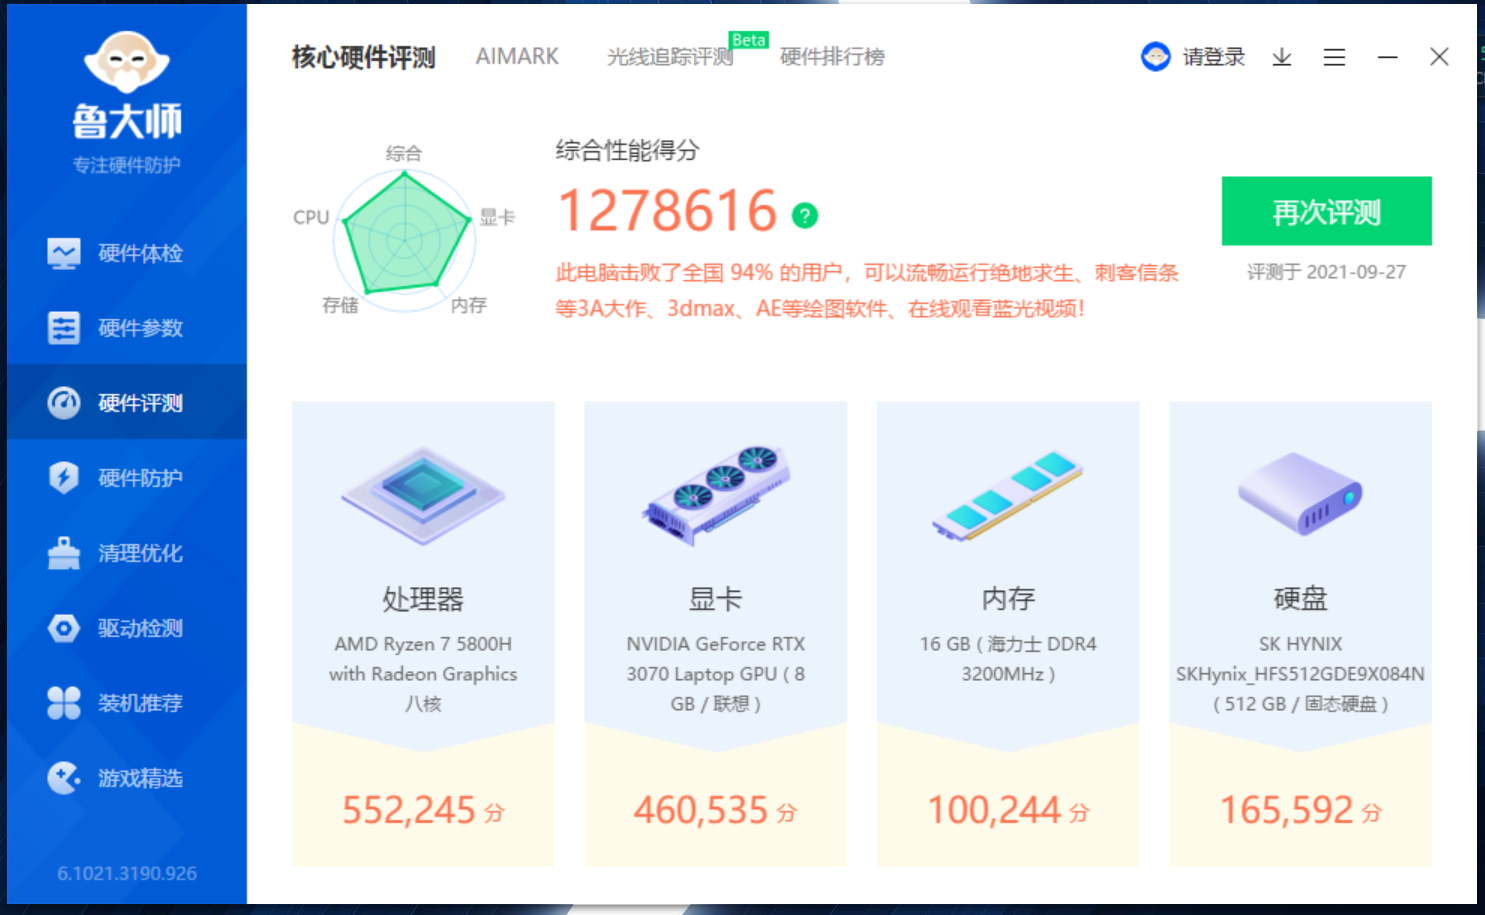
Task: Open the hamburger main menu
Action: click(x=1334, y=57)
